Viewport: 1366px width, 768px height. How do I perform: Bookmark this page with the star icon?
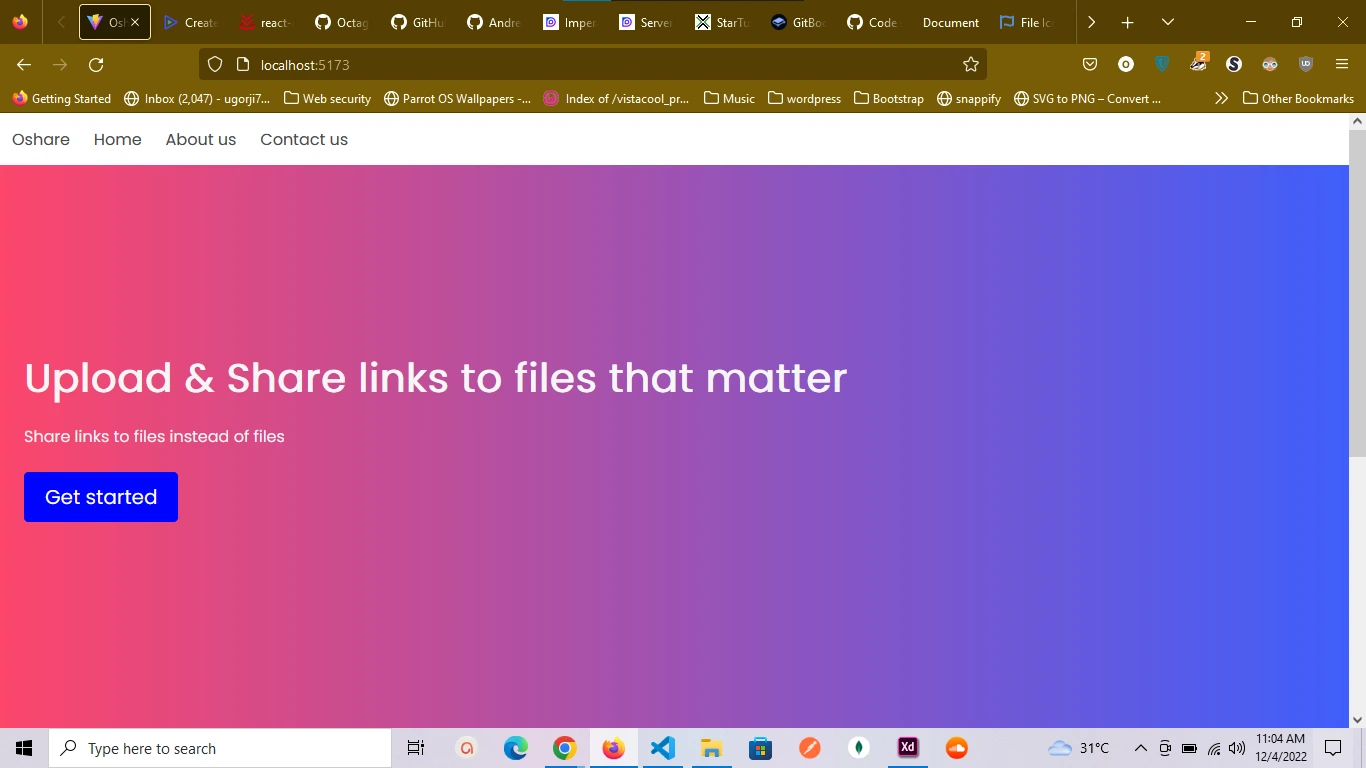(970, 65)
